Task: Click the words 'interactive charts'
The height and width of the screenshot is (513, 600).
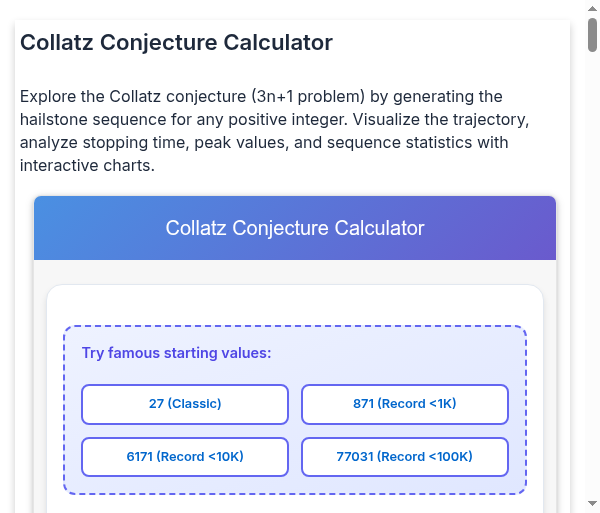Action: [x=85, y=166]
